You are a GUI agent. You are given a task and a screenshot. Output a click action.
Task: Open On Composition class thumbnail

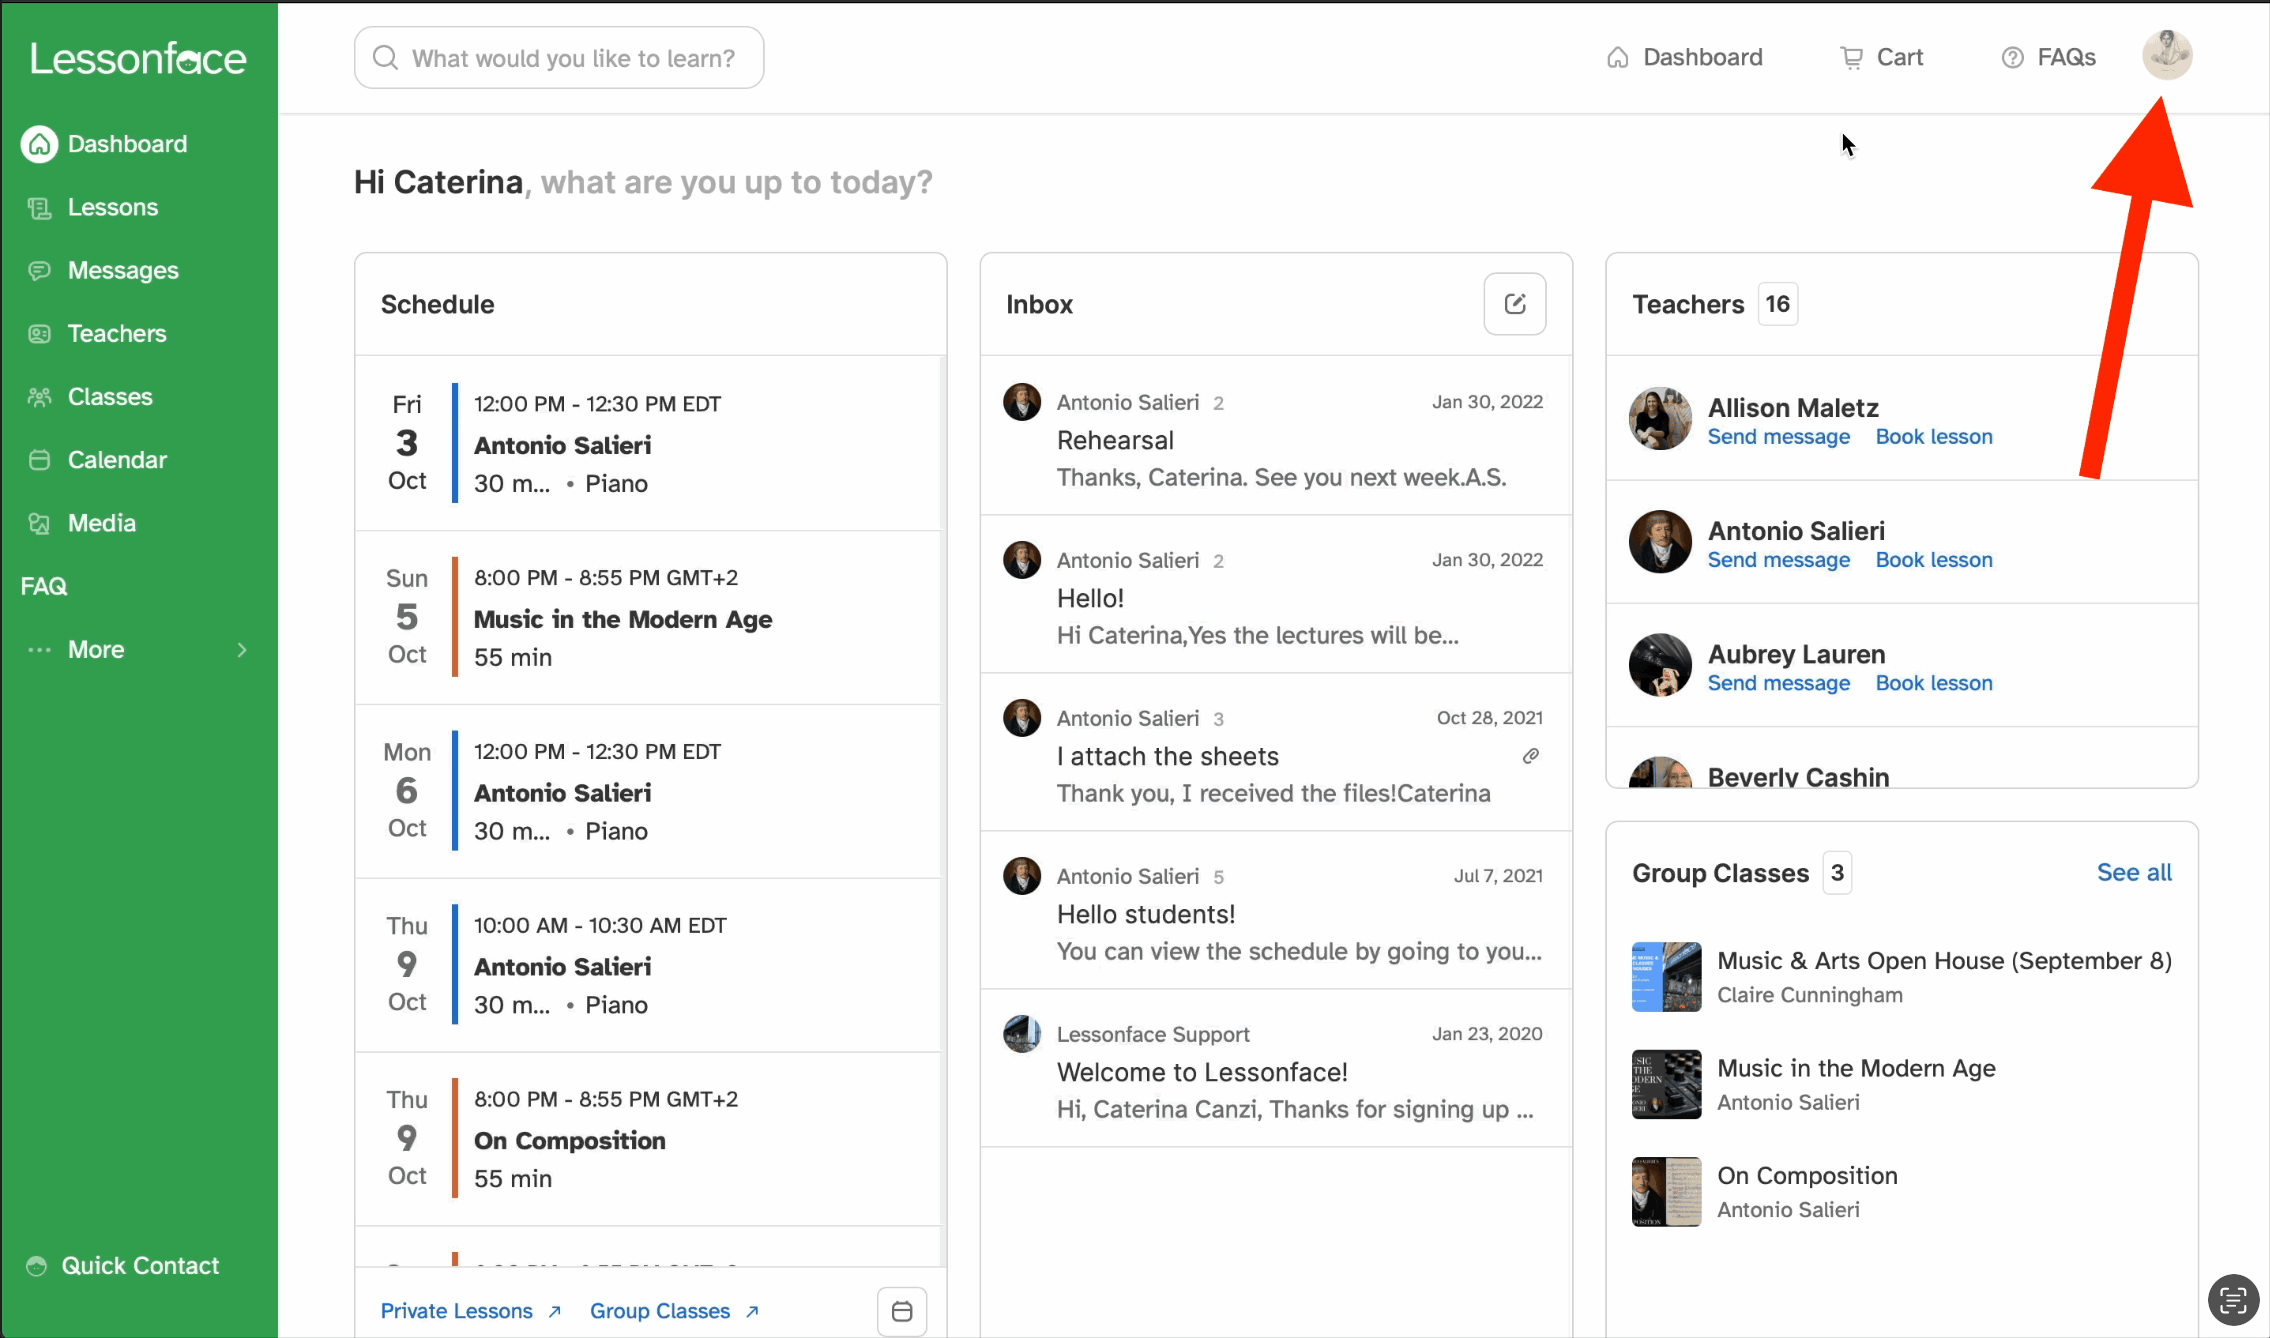tap(1666, 1192)
